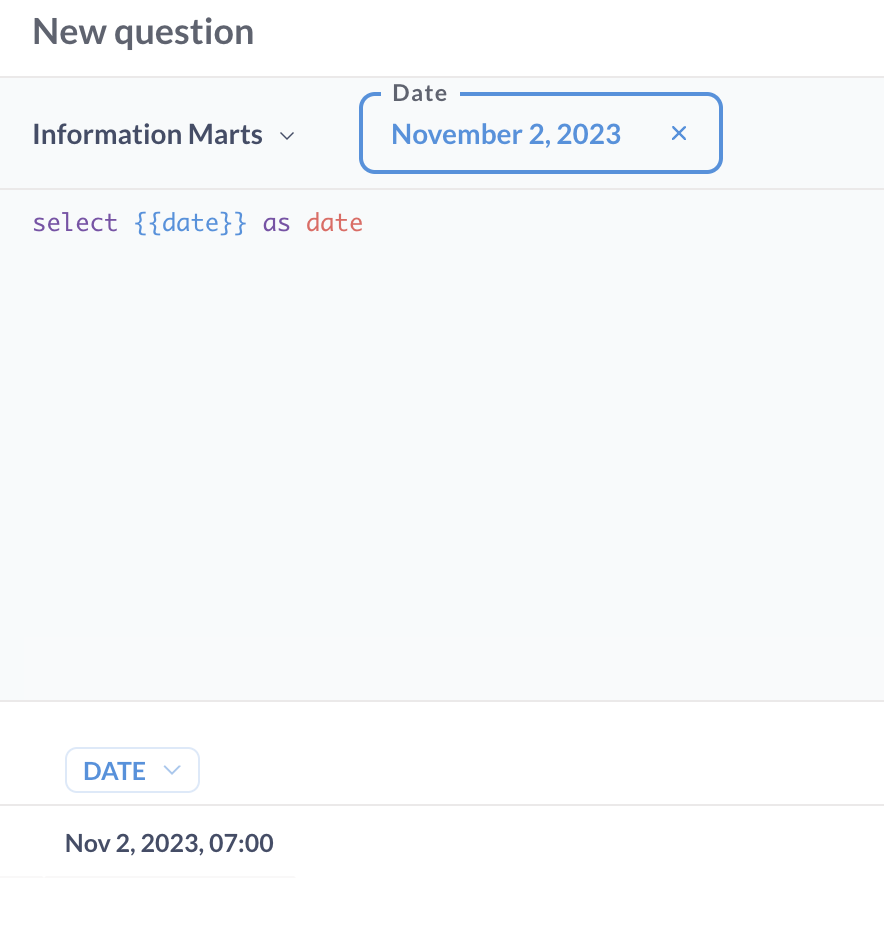Click the New question heading
Viewport: 884px width, 932px height.
point(143,31)
